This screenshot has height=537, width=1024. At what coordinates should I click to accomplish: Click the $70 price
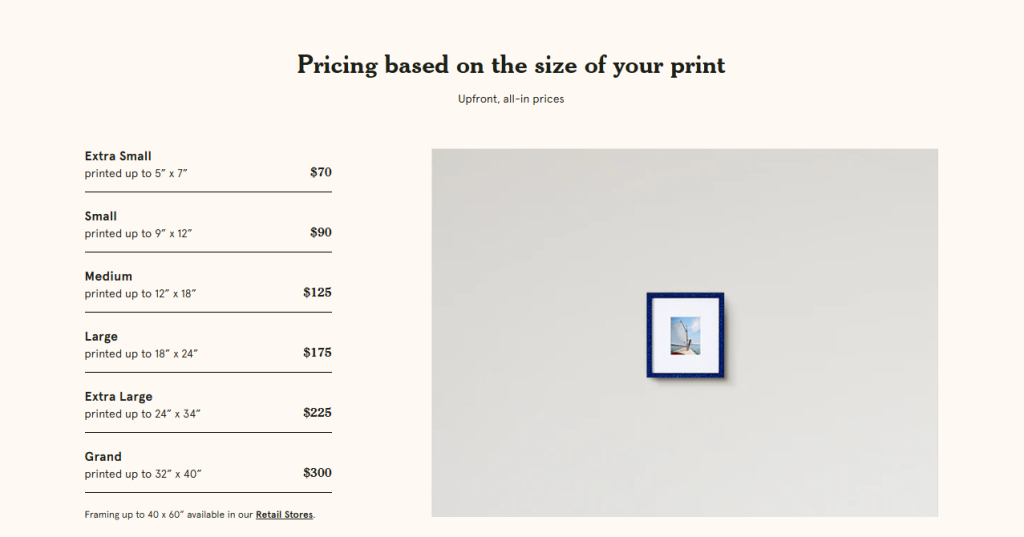coord(320,172)
